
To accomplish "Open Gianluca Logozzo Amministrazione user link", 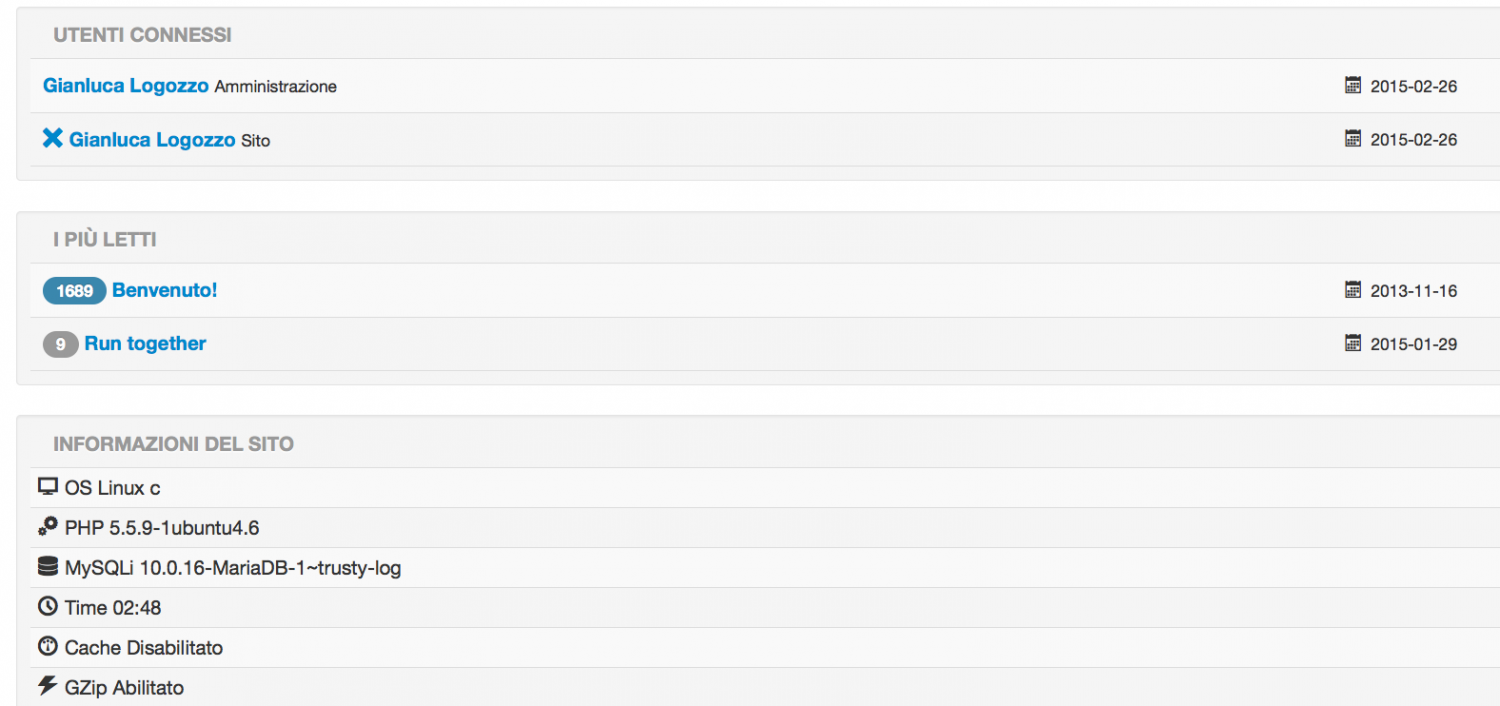I will point(125,86).
